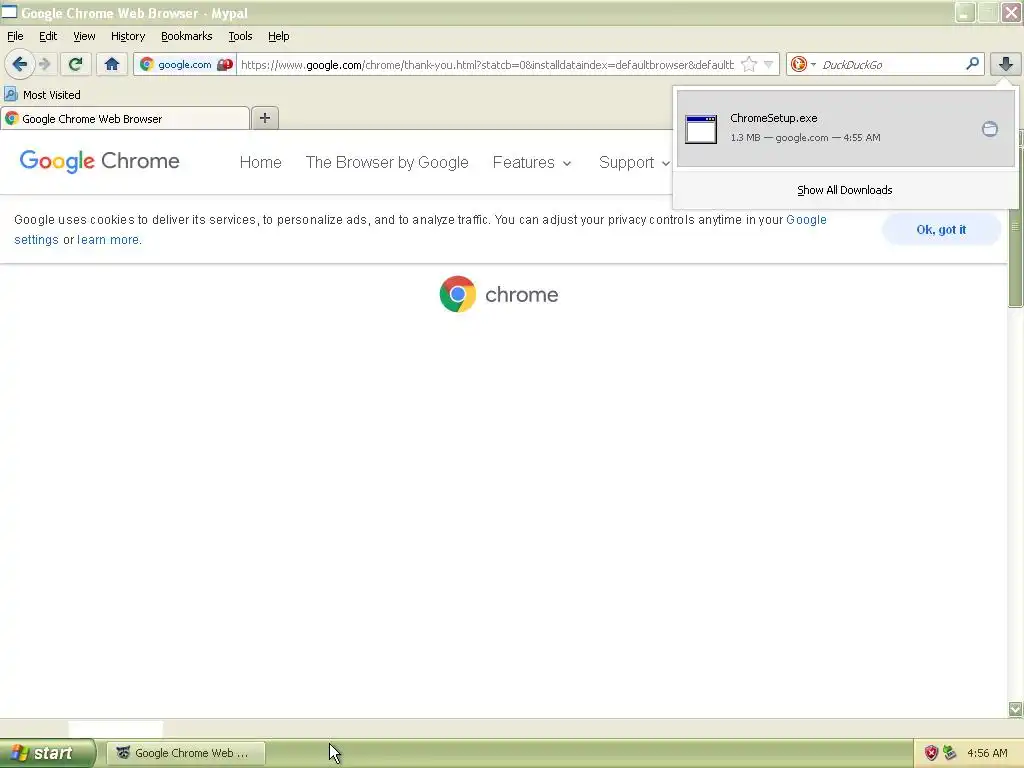Screen dimensions: 1024x768
Task: Open the home page button
Action: 112,64
